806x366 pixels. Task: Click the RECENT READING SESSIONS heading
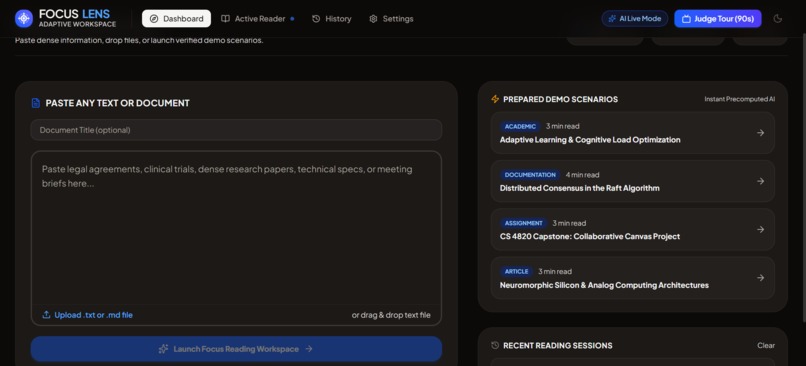558,345
